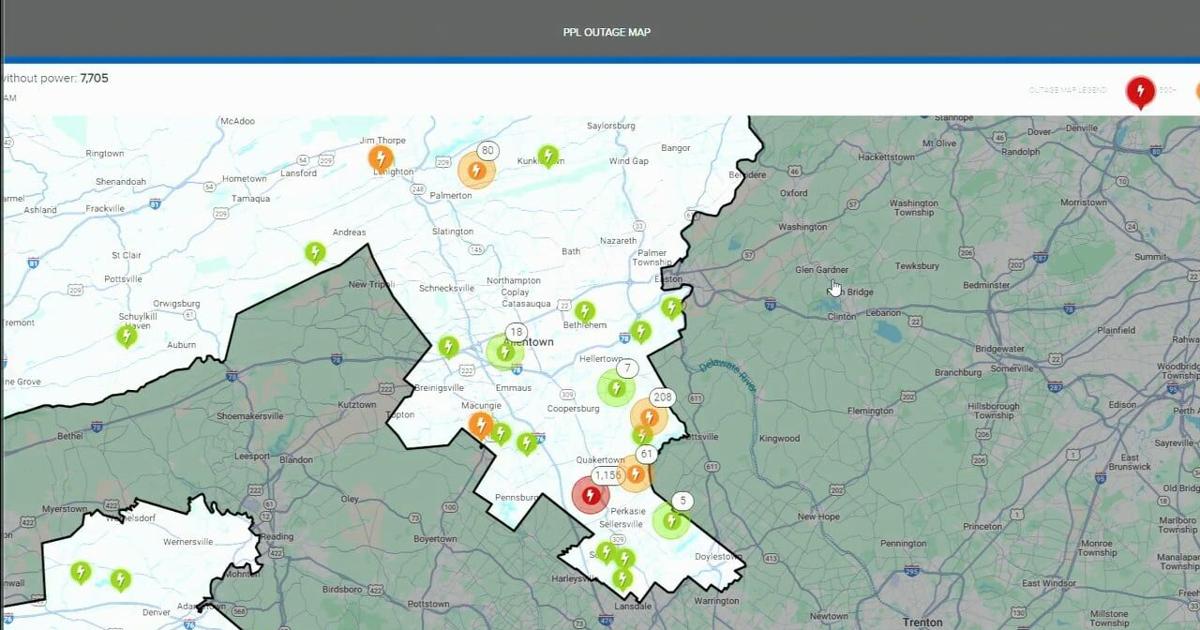Expand the 208 outage cluster near Coopersburg
This screenshot has height=630, width=1200.
click(662, 397)
